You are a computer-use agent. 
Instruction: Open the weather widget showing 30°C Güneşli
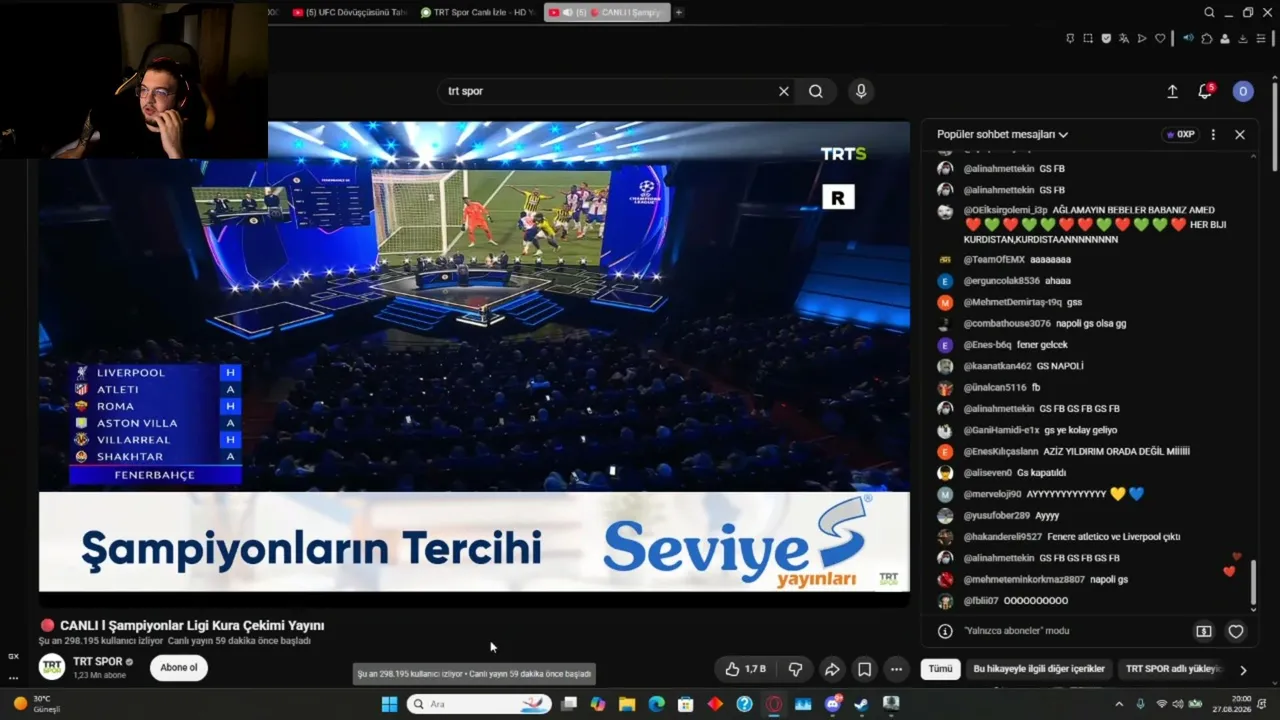click(38, 704)
